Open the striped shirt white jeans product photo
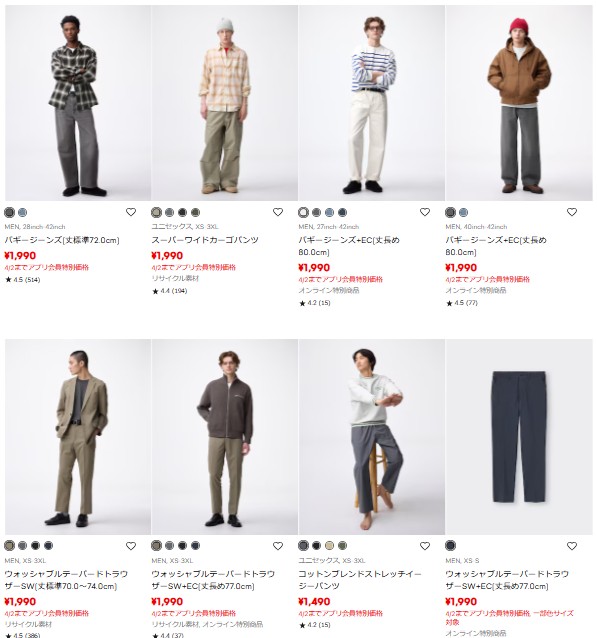 click(372, 103)
